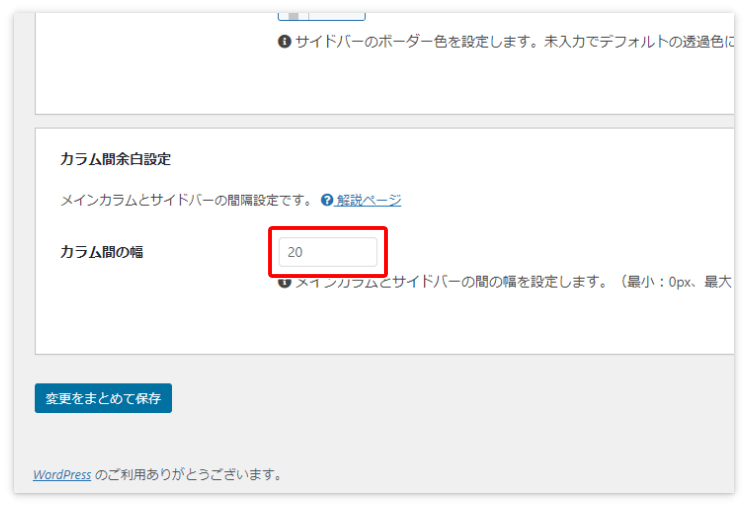Click the メインカラムとサイドバーの間隔設定です text
This screenshot has height=508, width=748.
click(187, 200)
